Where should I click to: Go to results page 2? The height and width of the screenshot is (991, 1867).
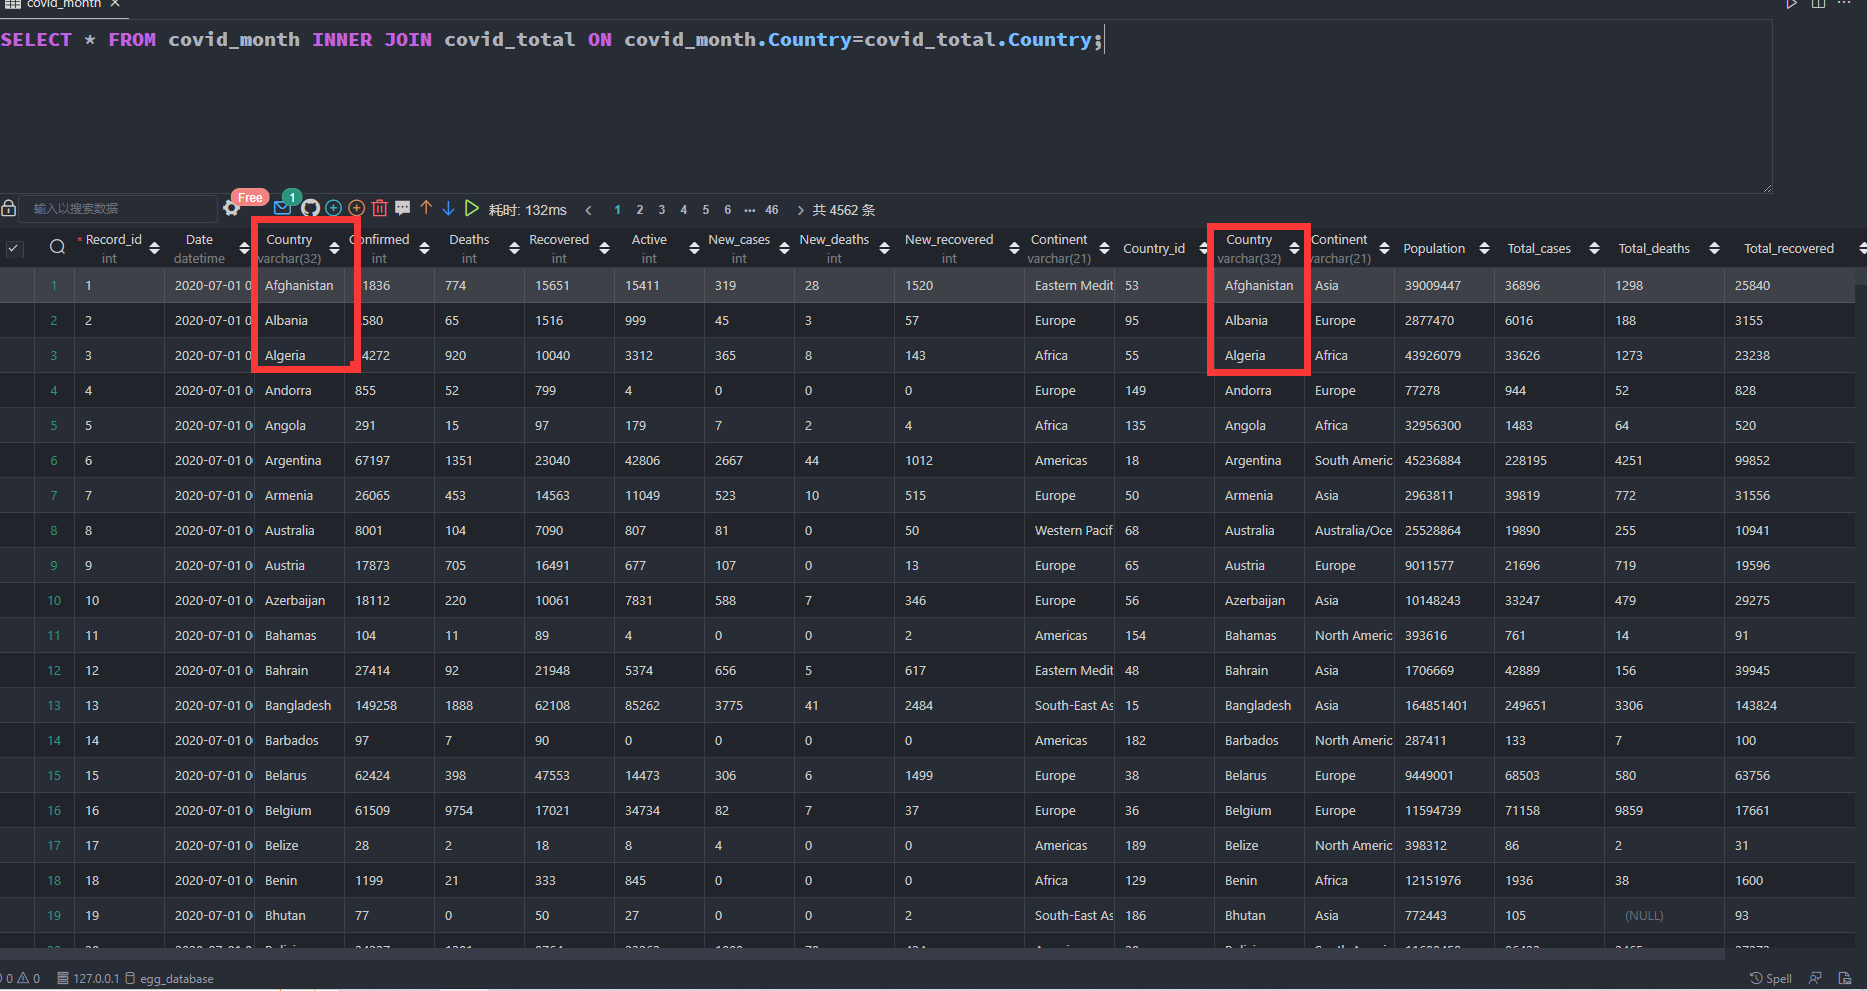640,210
